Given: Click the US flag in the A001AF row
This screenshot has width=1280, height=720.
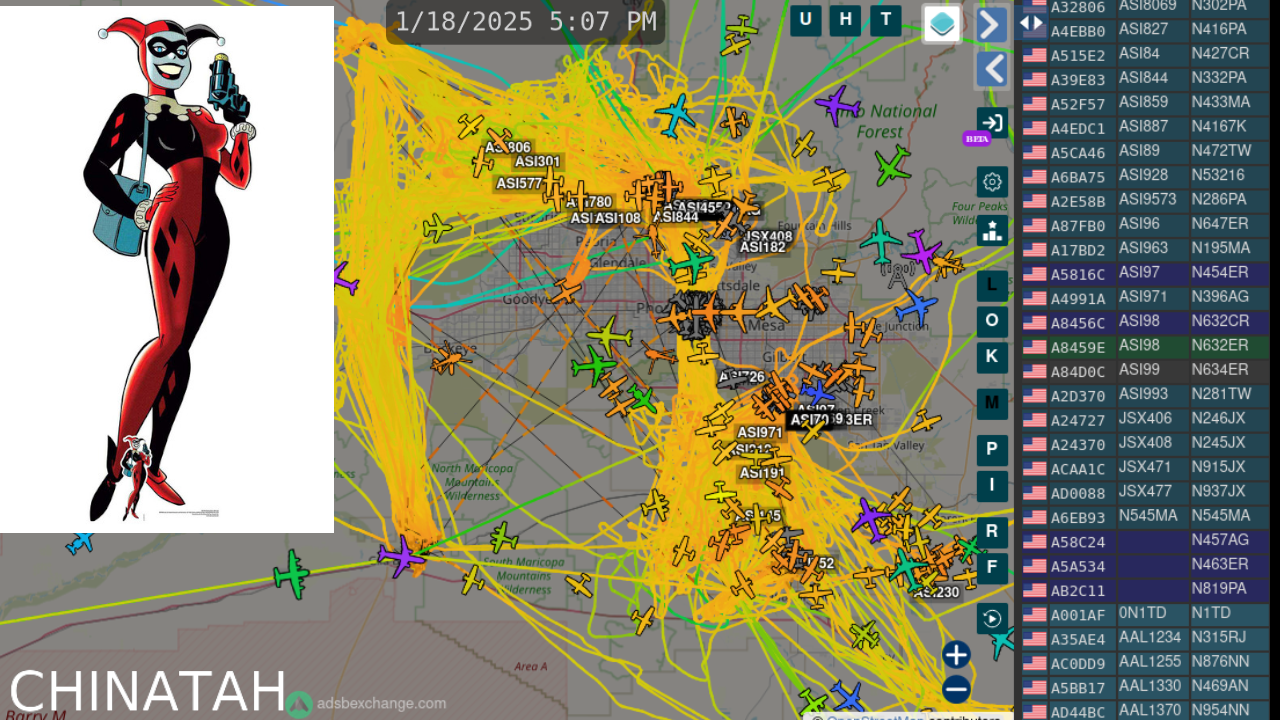Looking at the screenshot, I should coord(1034,615).
